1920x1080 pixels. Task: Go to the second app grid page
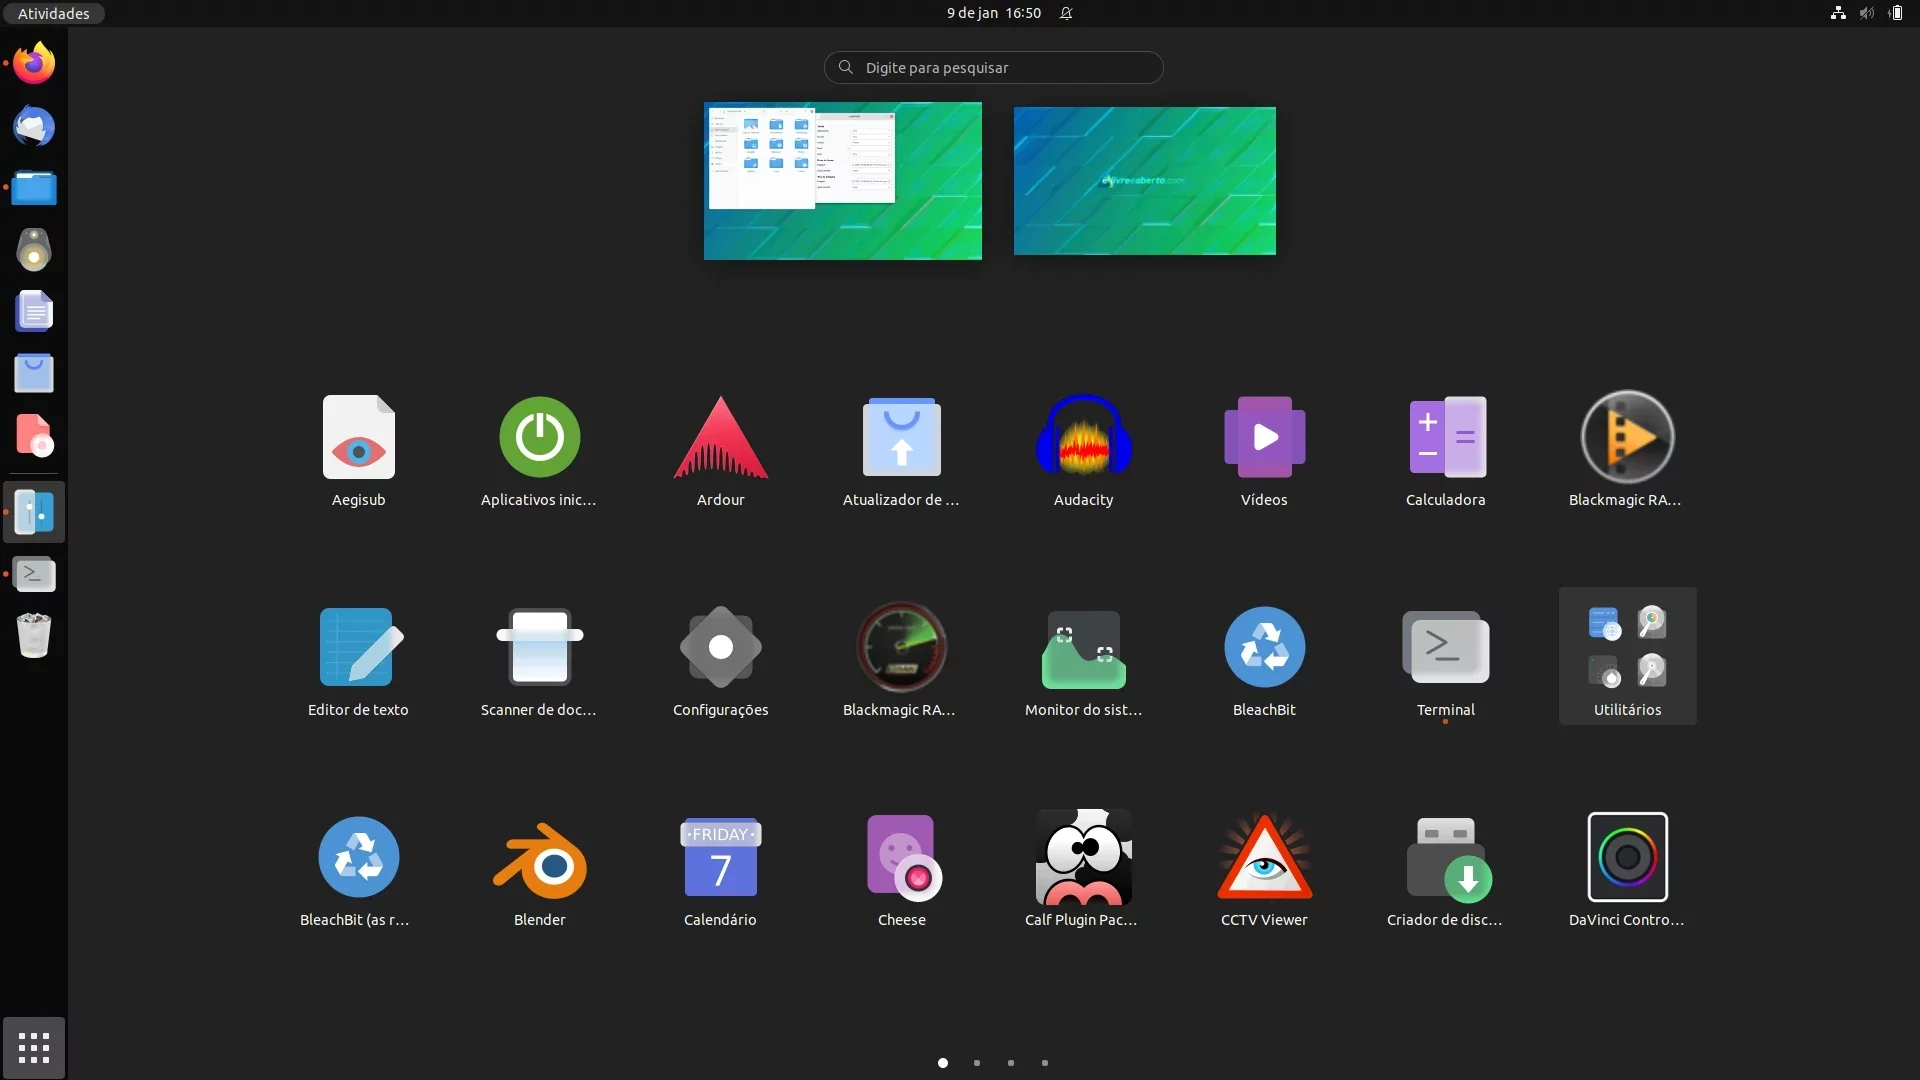point(977,1063)
